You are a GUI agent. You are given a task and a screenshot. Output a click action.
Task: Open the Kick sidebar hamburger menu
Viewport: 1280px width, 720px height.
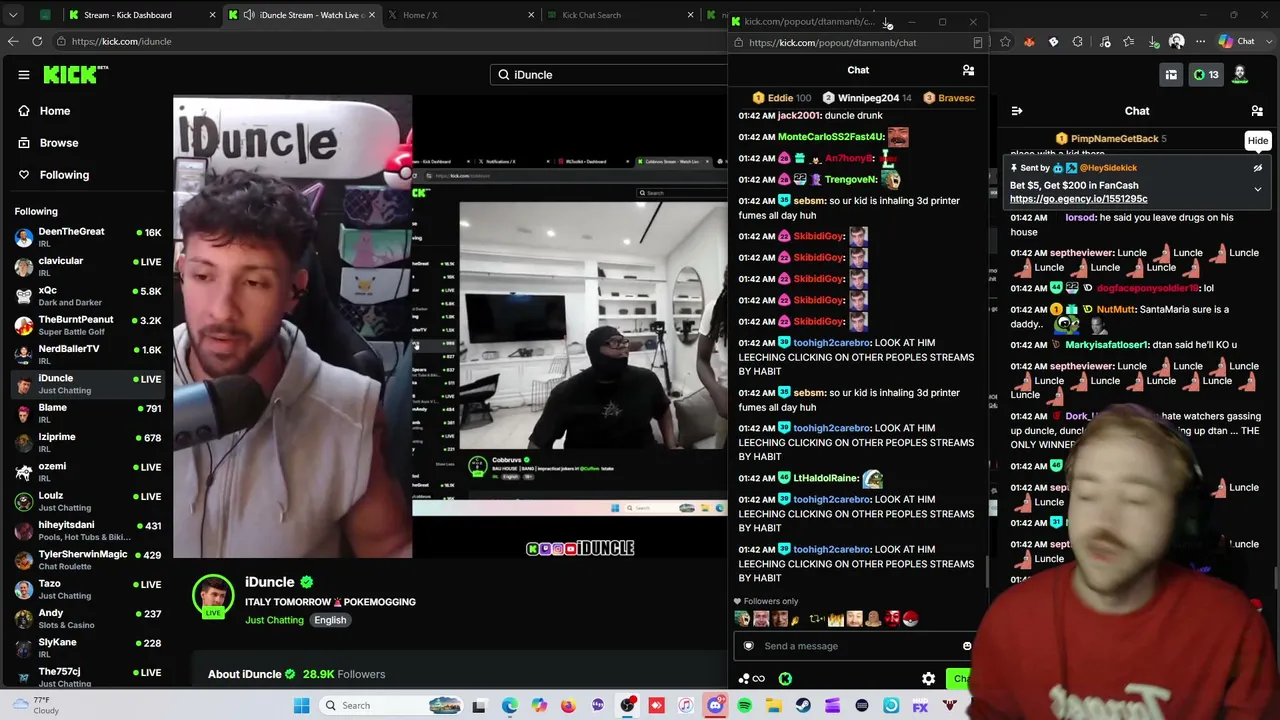24,74
